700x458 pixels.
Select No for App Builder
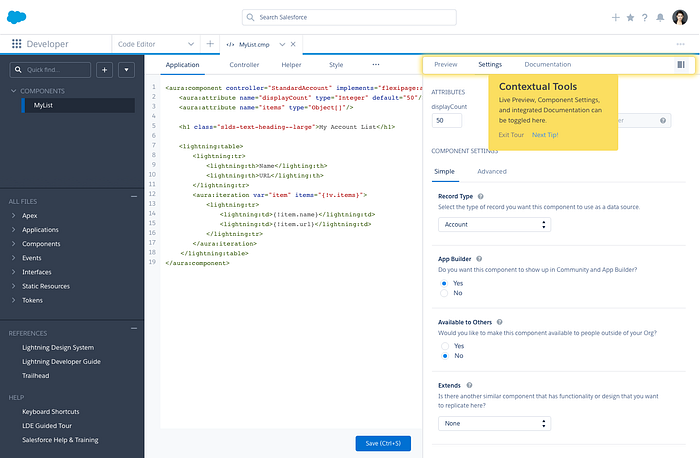tap(445, 293)
